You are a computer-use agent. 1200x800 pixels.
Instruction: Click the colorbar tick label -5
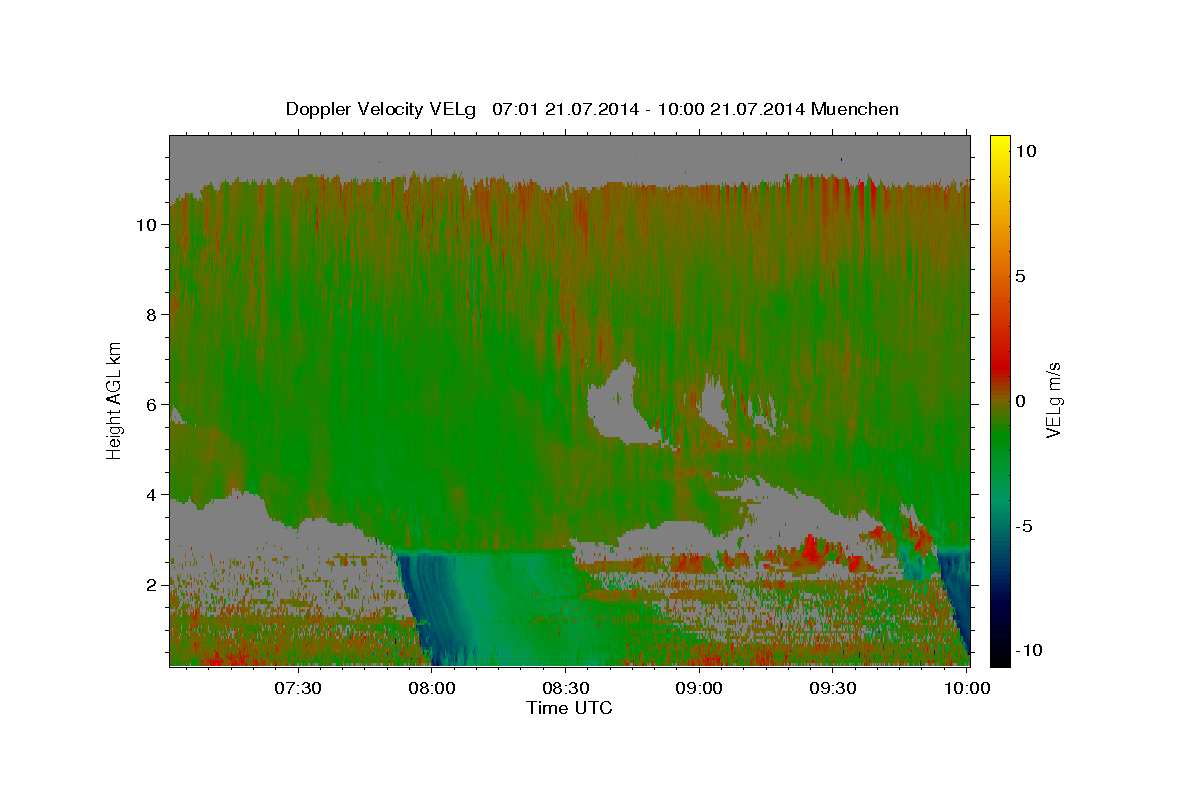1025,525
